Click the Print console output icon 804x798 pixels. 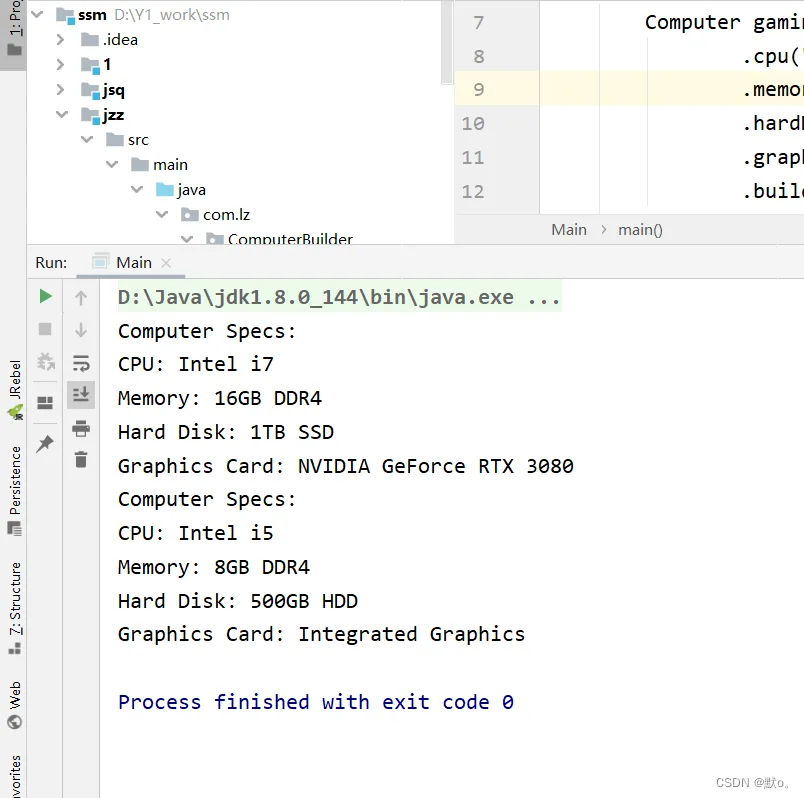point(81,428)
